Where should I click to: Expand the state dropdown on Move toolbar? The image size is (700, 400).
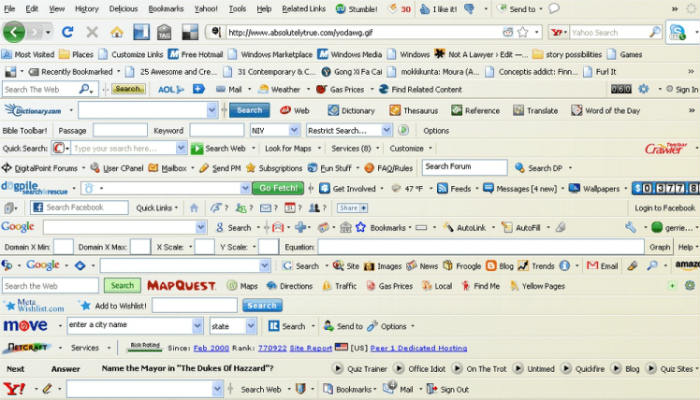[x=251, y=326]
